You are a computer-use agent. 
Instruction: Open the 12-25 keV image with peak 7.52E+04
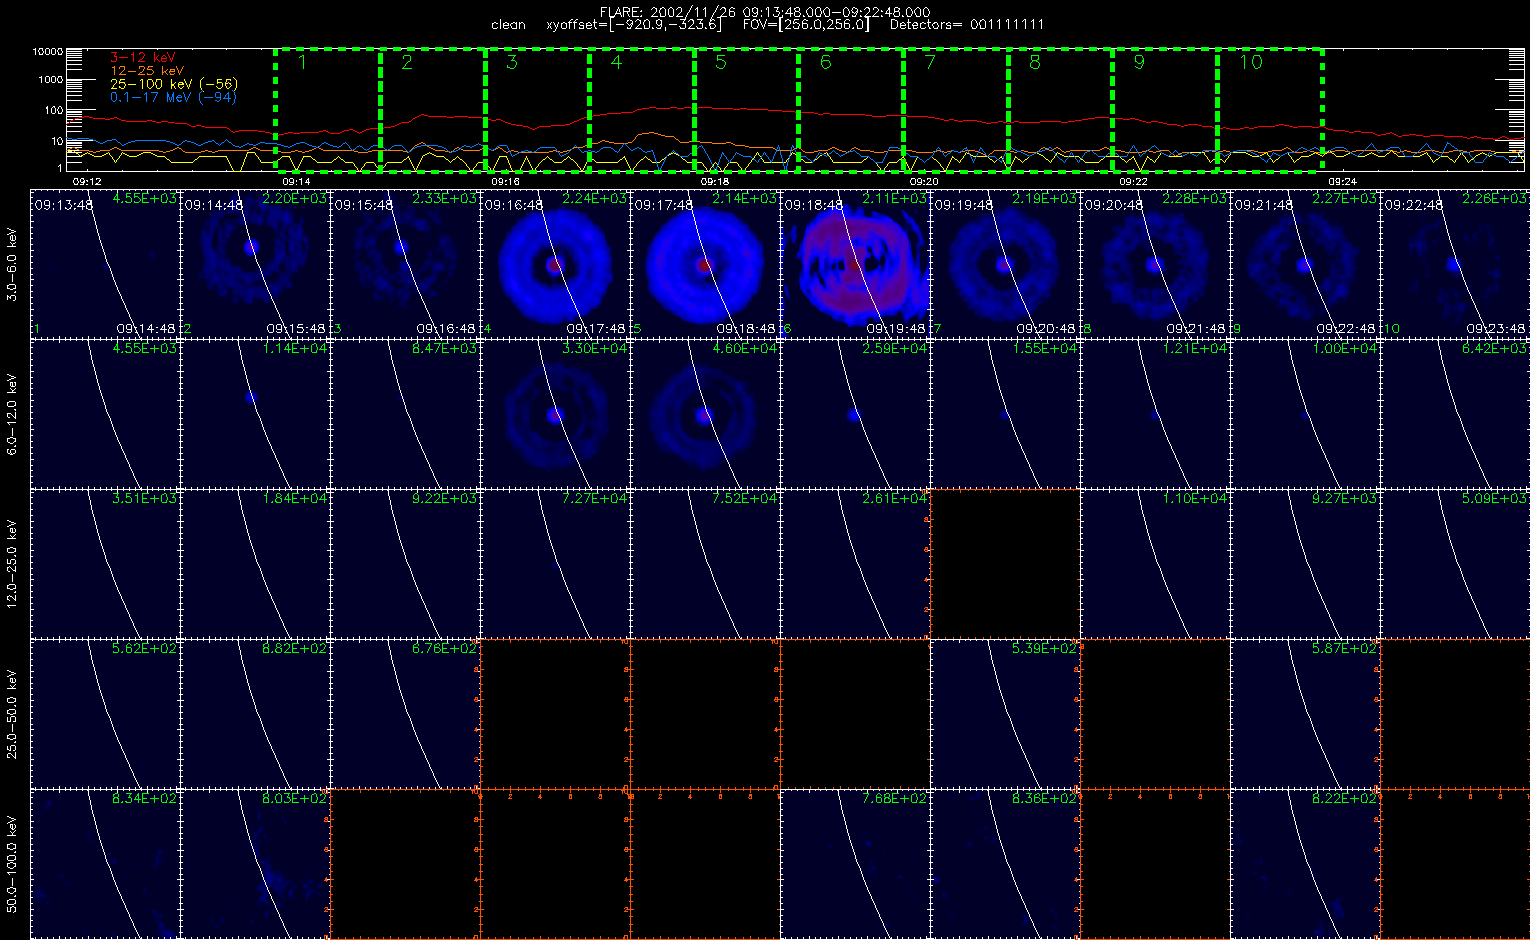(705, 564)
